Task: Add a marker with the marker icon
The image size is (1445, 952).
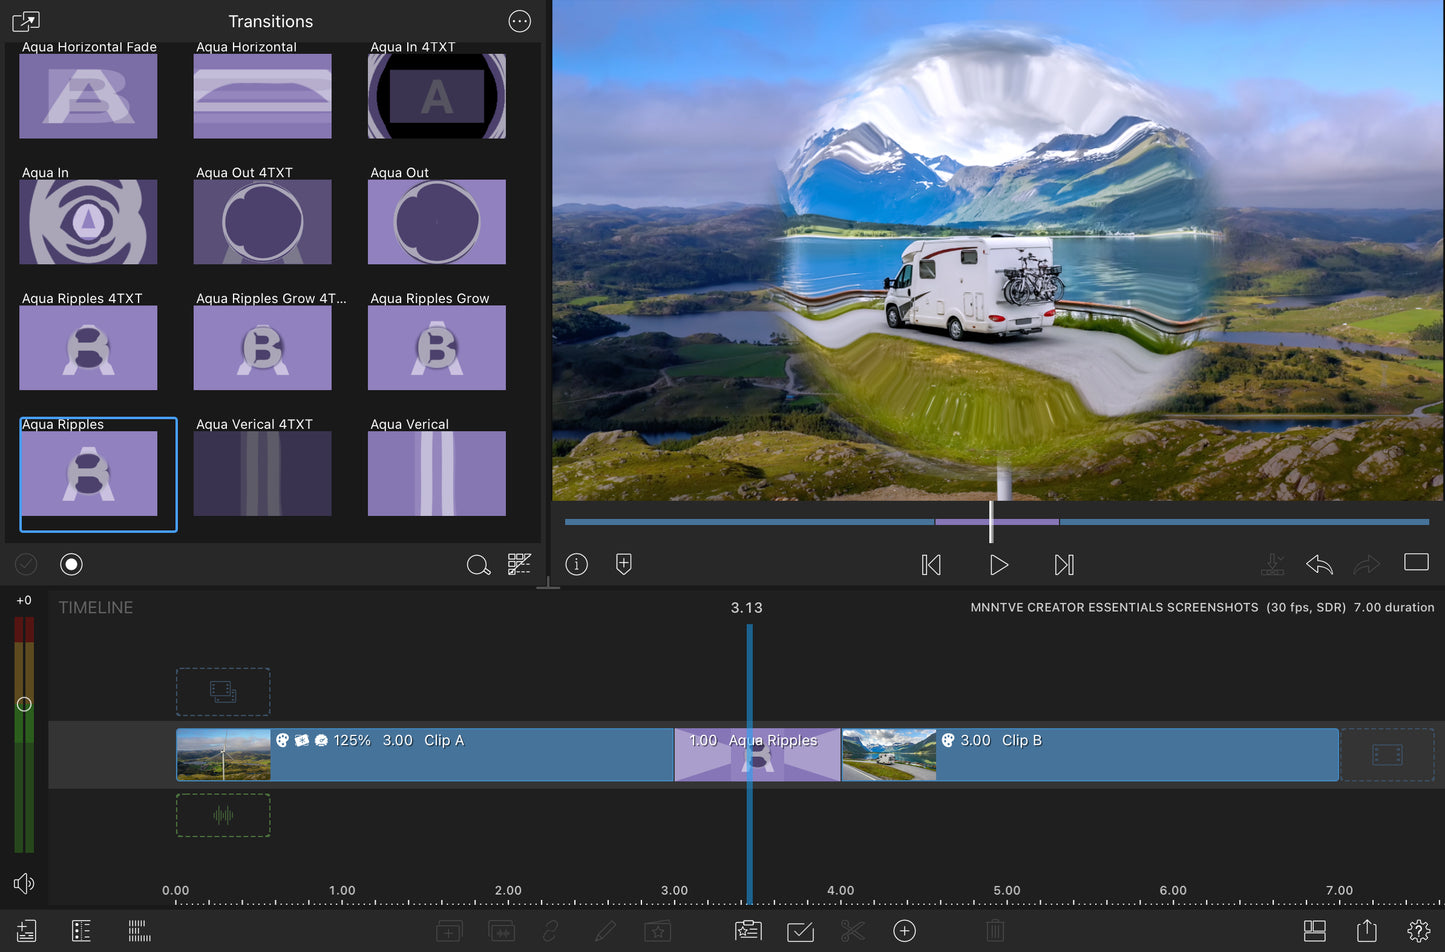Action: tap(624, 564)
